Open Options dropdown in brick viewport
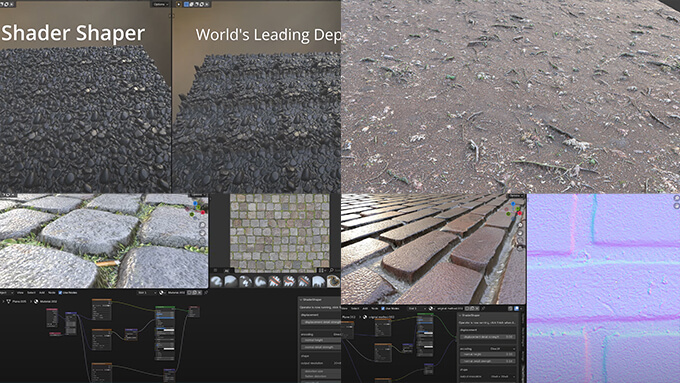This screenshot has height=383, width=680. point(517,196)
